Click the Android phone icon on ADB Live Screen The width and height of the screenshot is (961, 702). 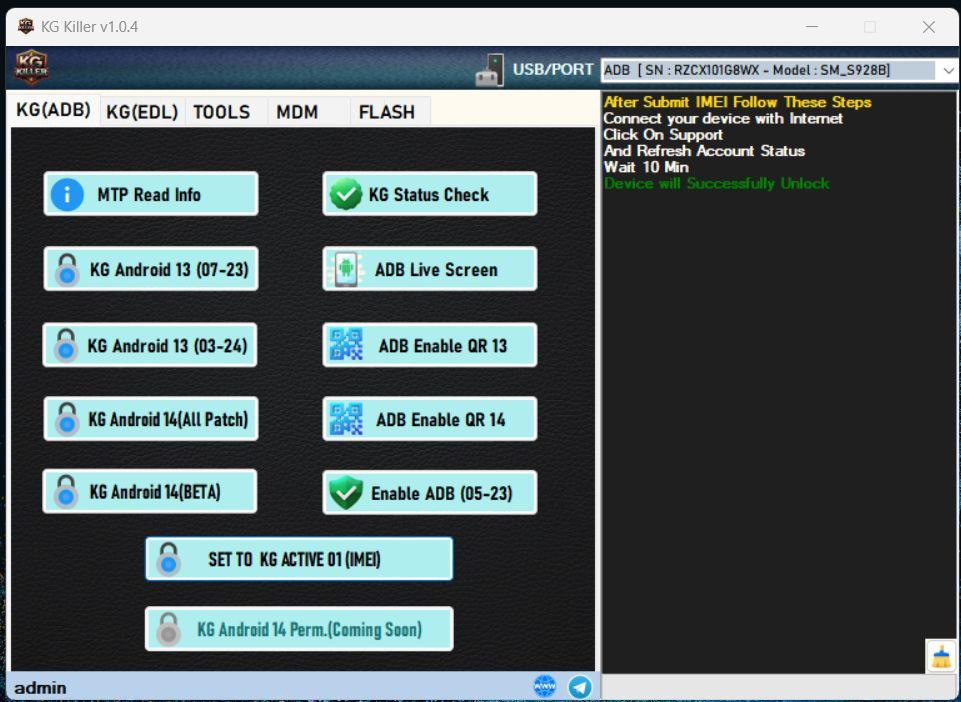pos(346,269)
